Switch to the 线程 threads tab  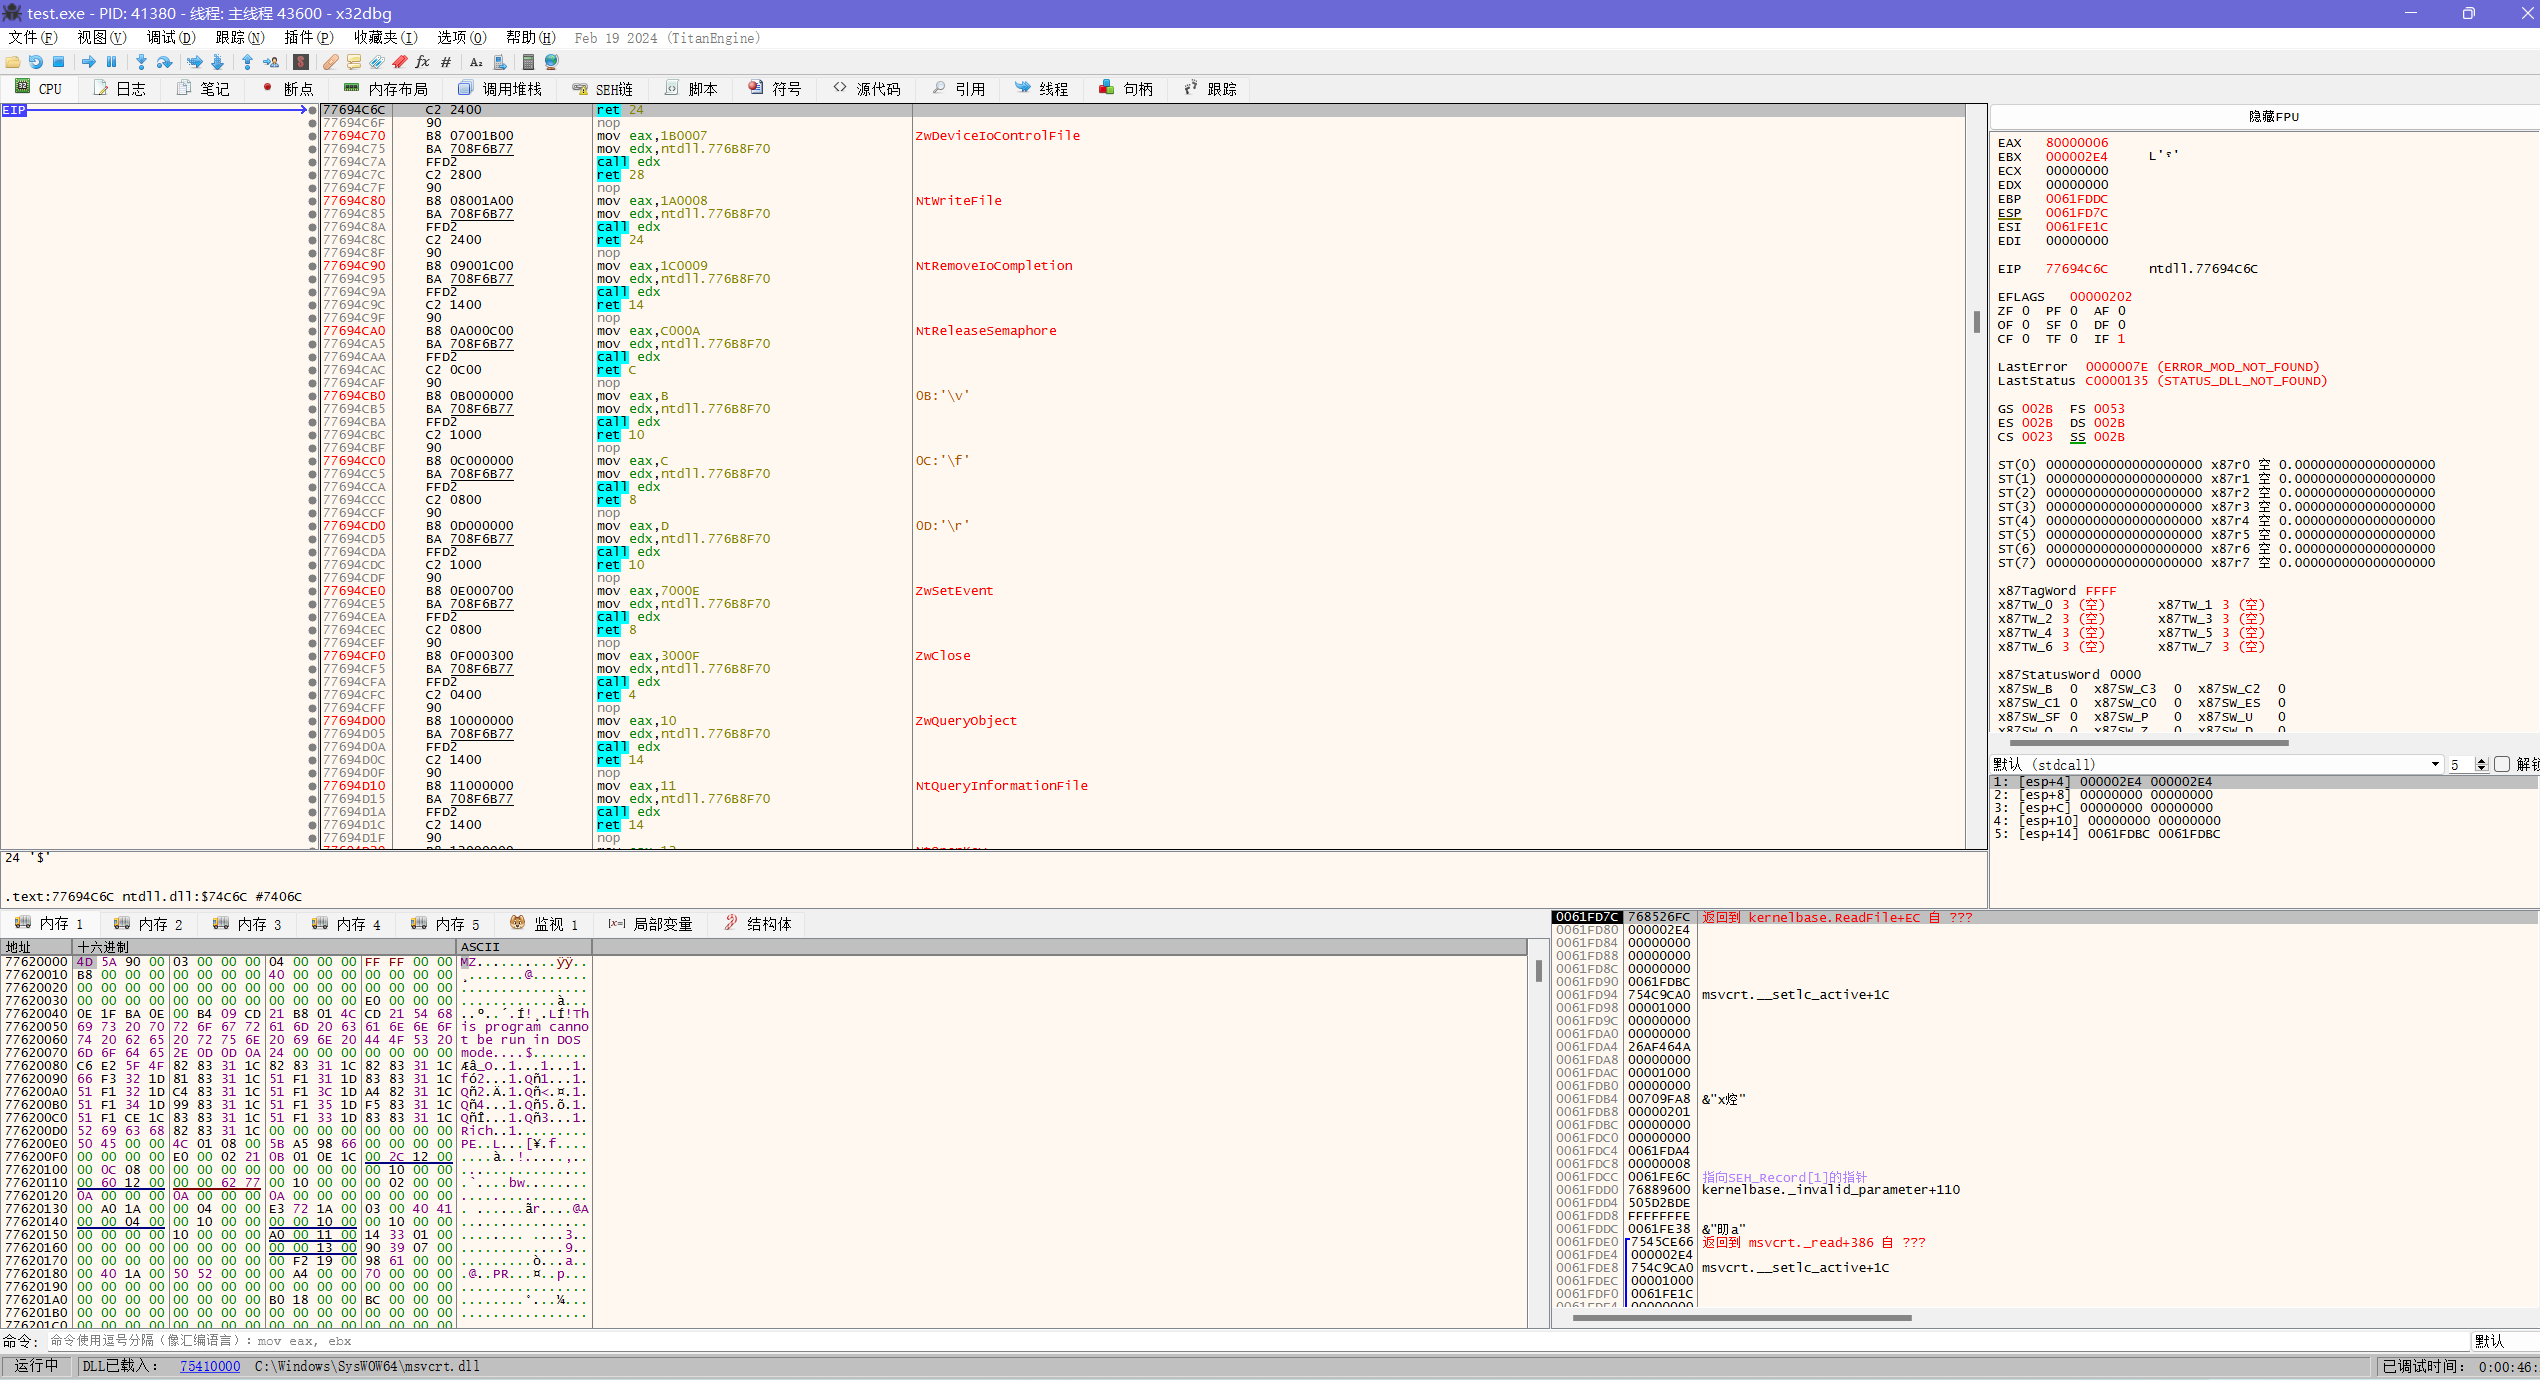(1042, 89)
